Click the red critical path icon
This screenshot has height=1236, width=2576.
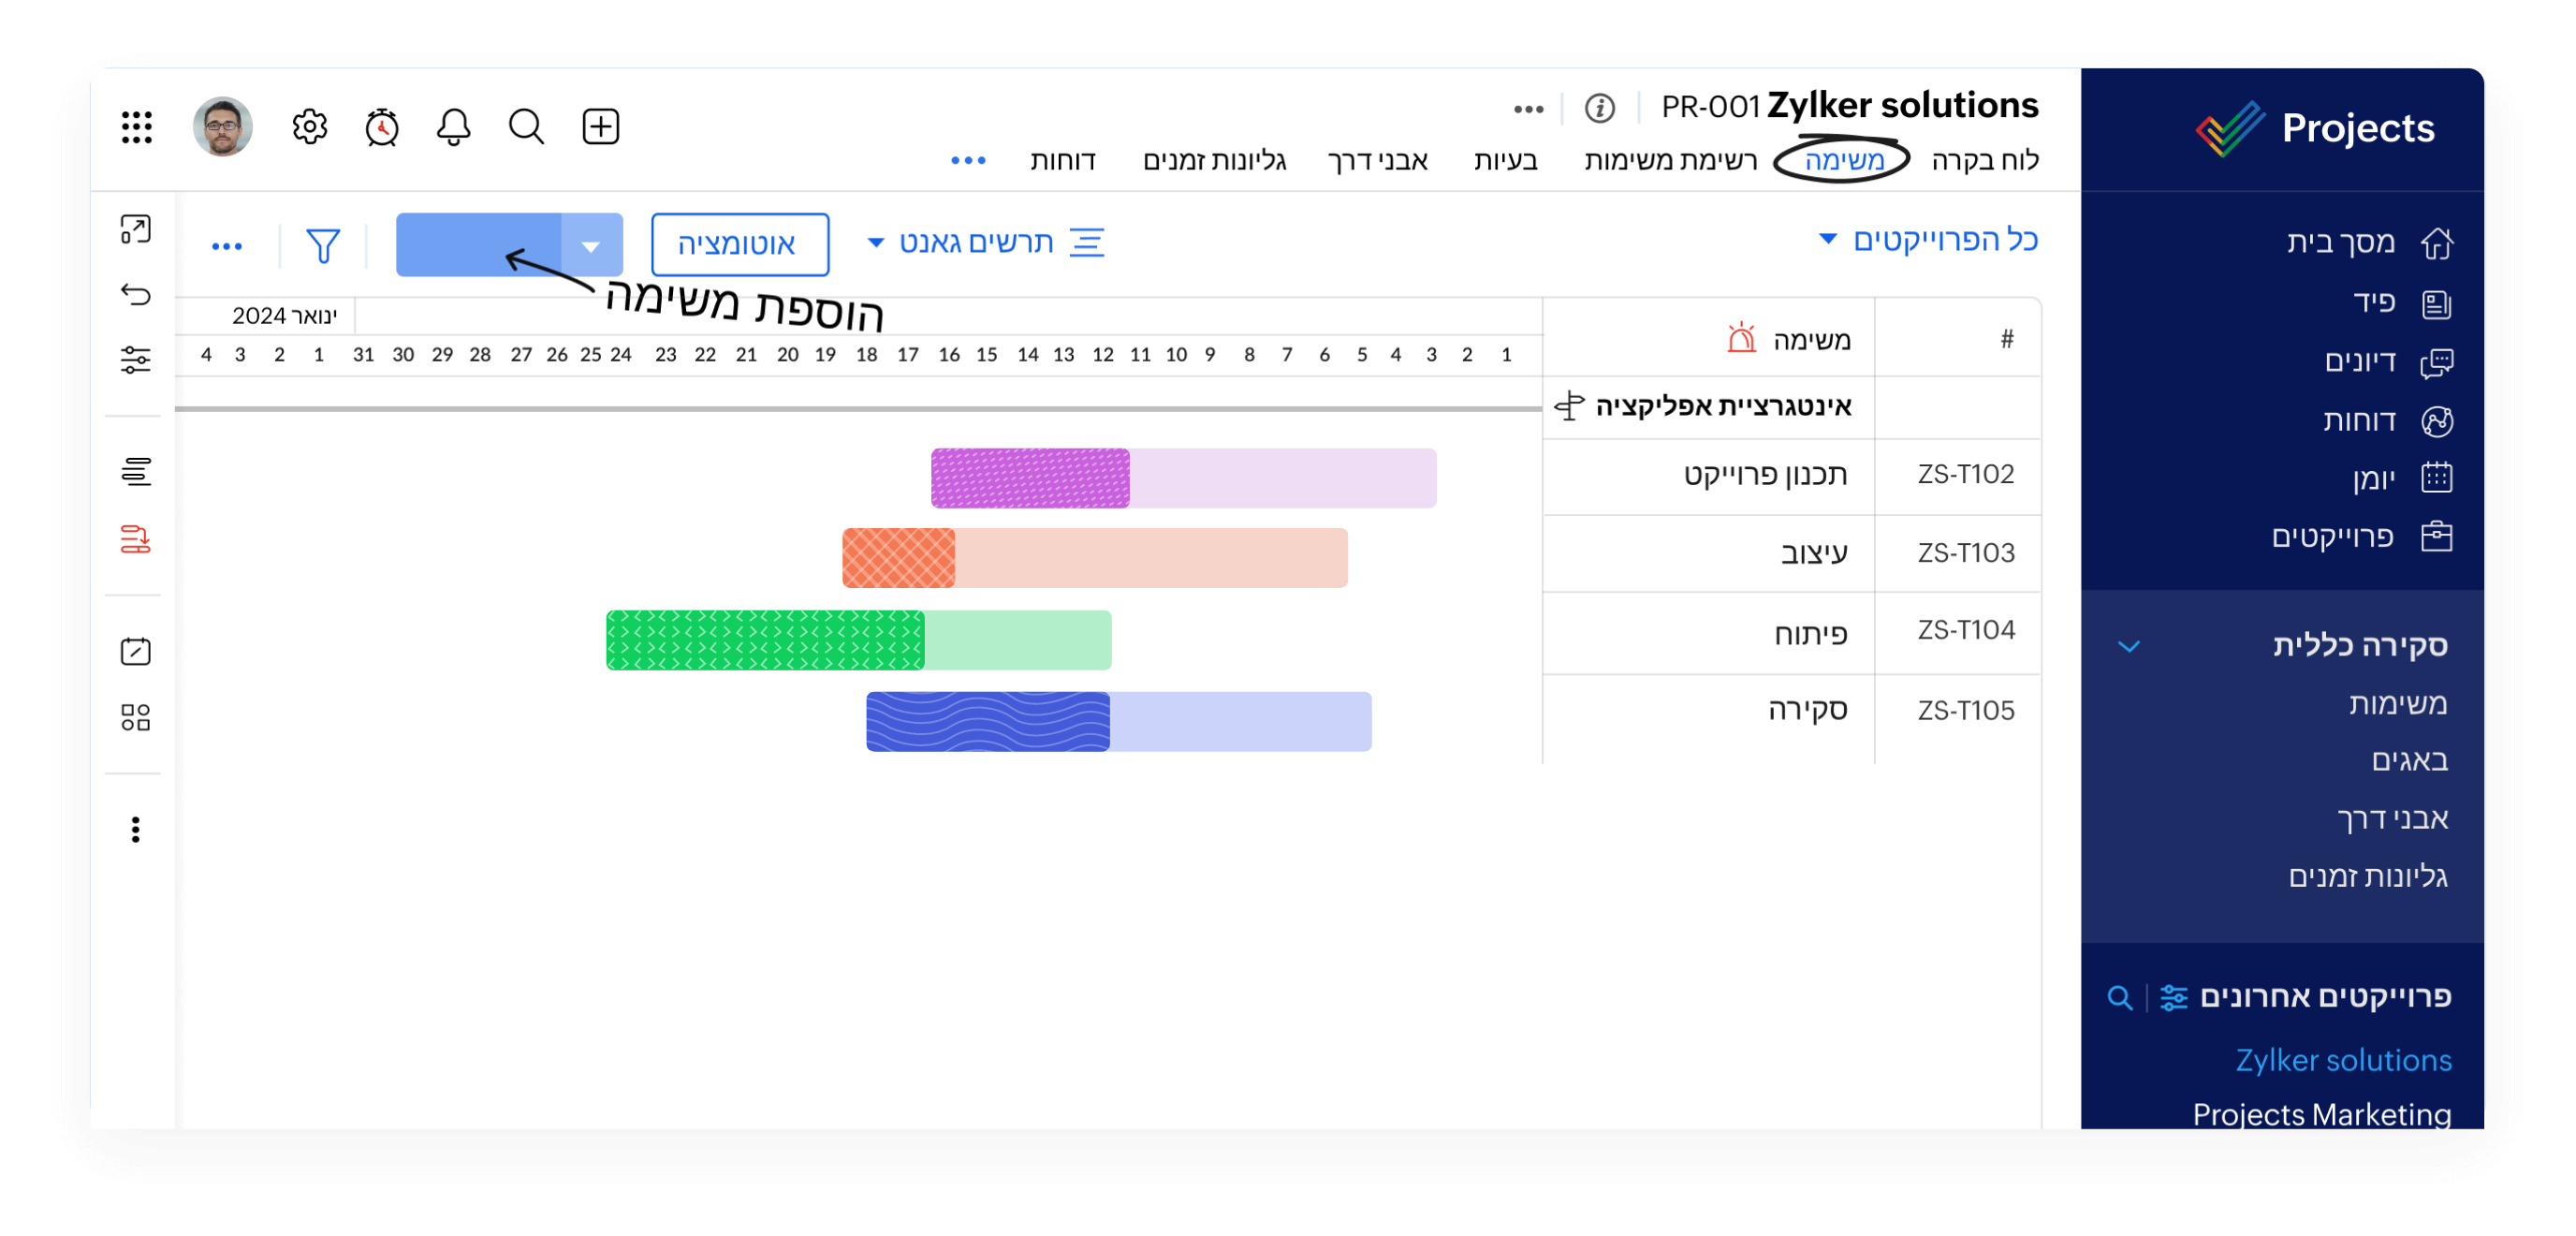[x=136, y=540]
